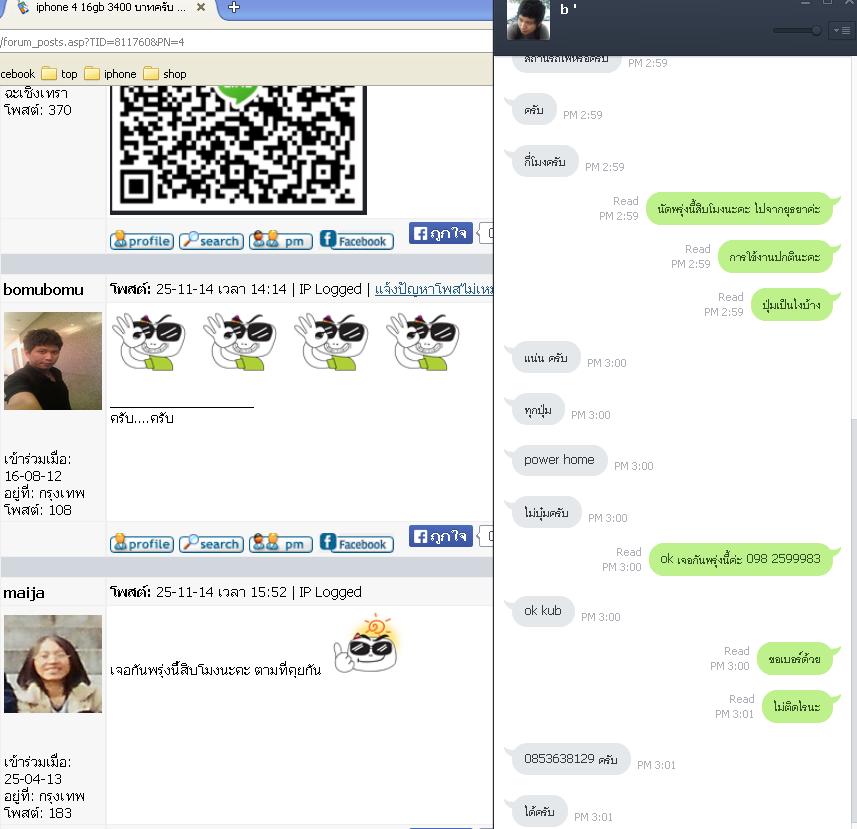Screen dimensions: 857x829
Task: Select the 'power home' chat message
Action: [559, 460]
